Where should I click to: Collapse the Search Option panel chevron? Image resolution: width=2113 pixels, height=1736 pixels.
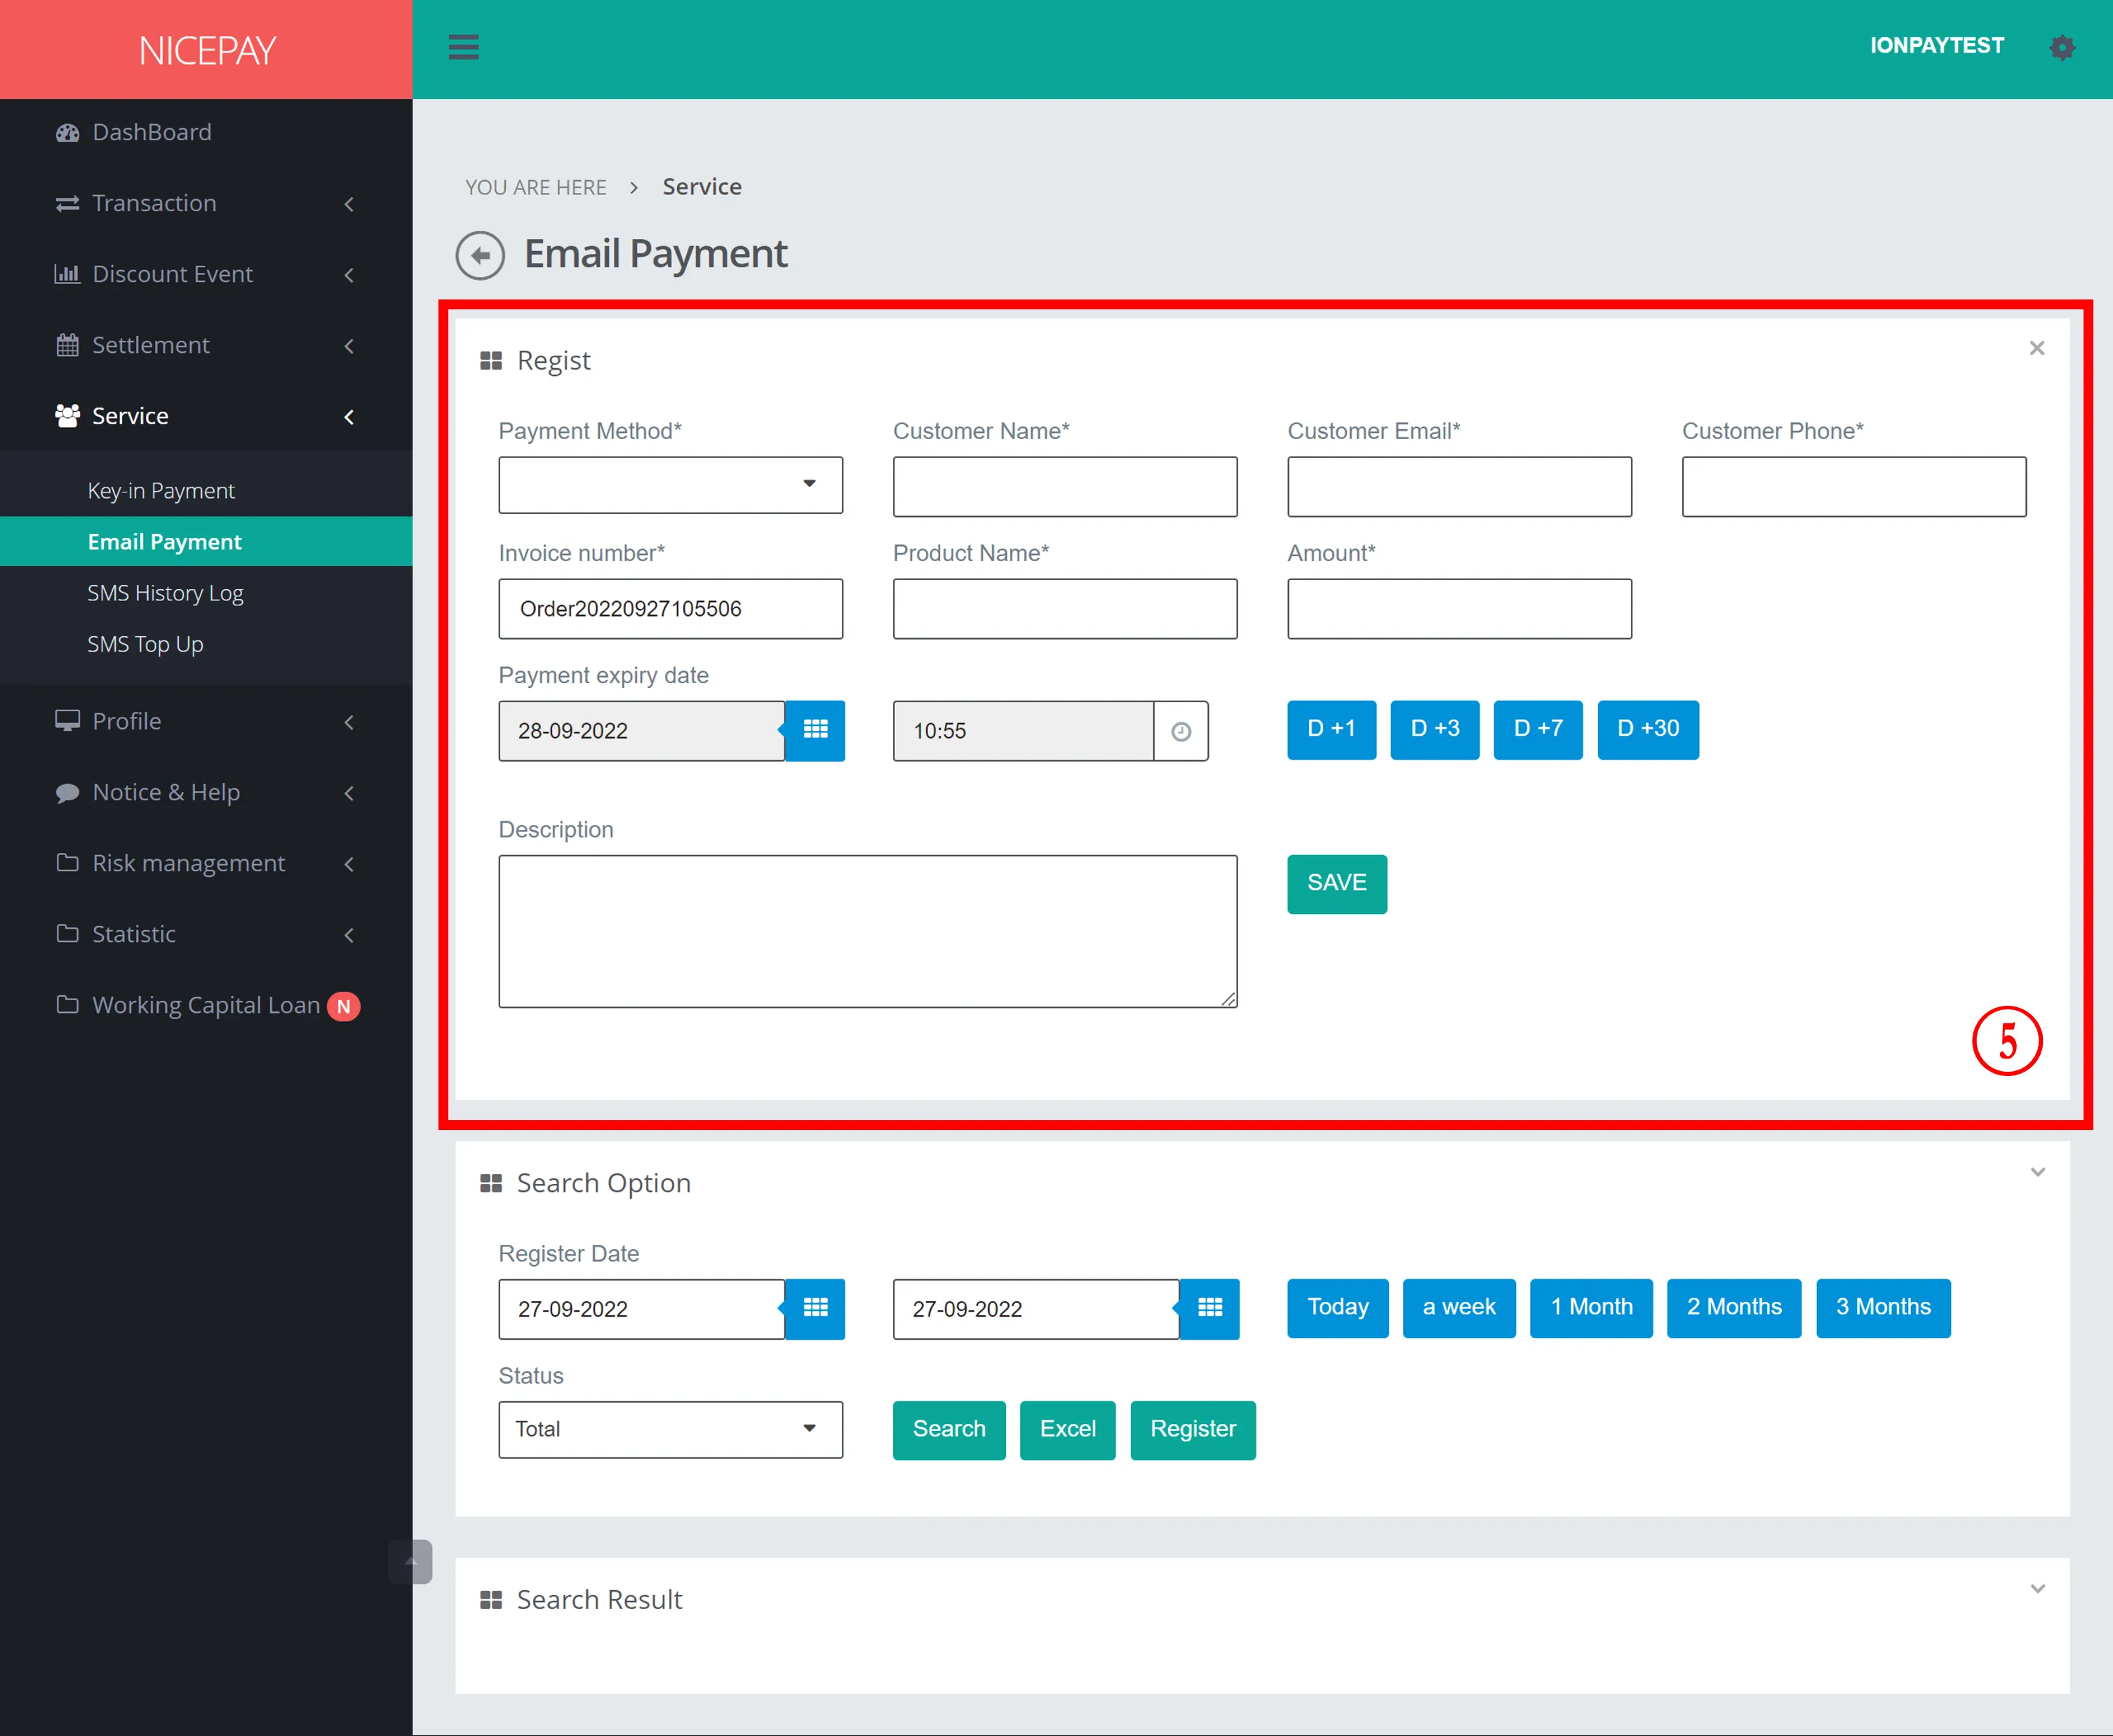[x=2037, y=1172]
